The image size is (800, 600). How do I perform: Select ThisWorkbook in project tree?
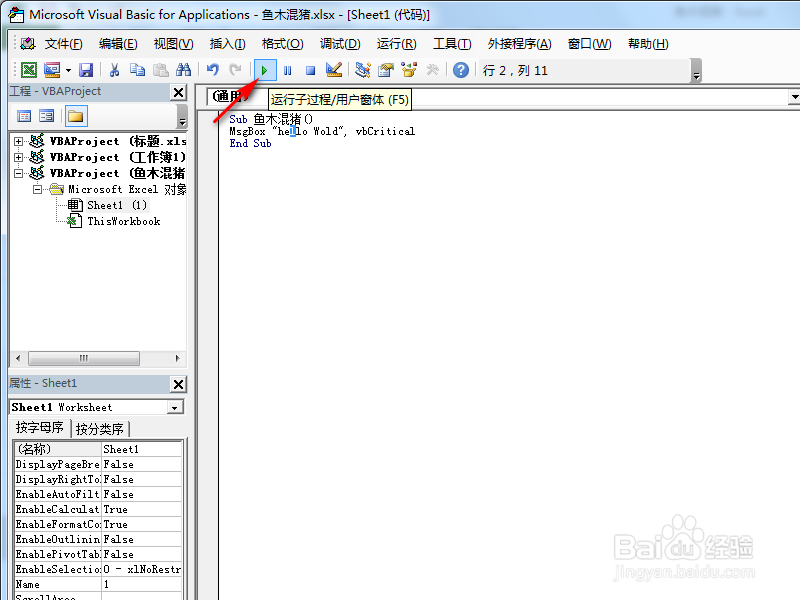tap(123, 221)
